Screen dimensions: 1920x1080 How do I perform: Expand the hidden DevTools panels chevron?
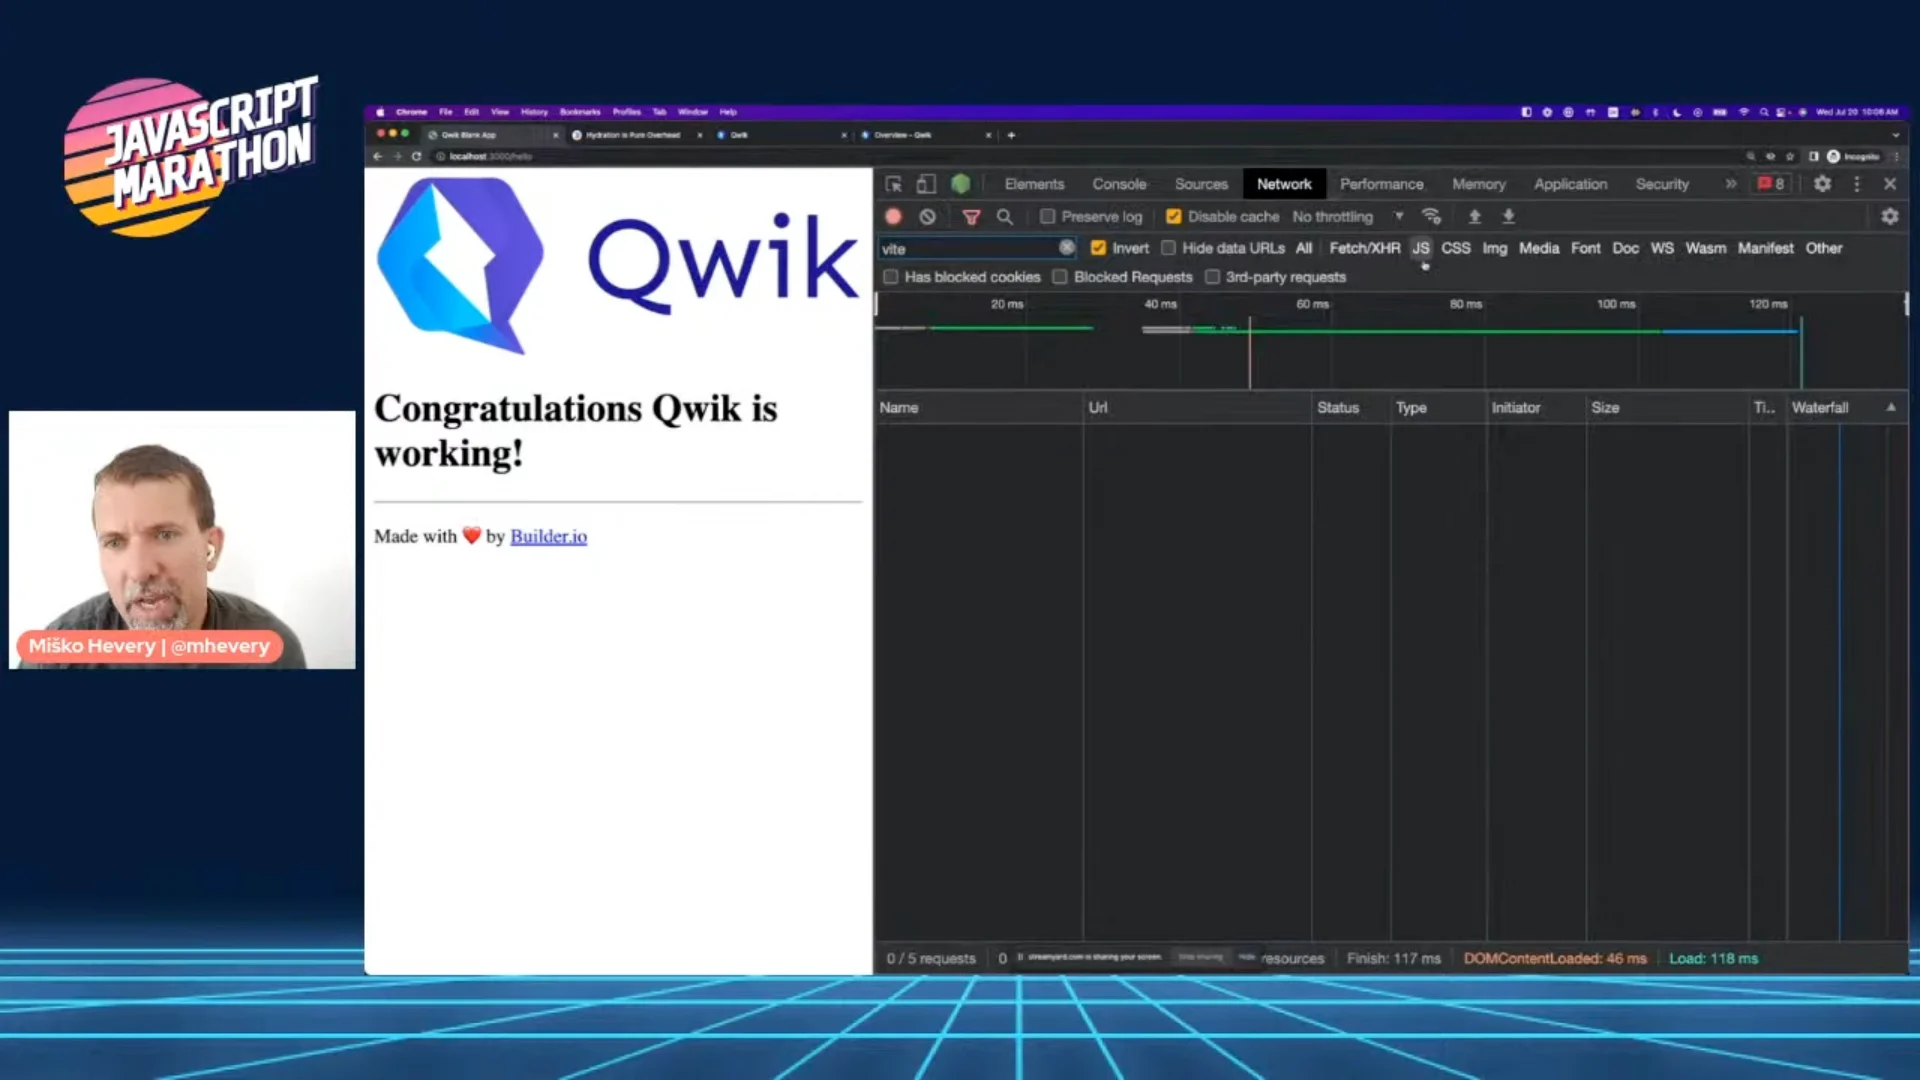1731,184
